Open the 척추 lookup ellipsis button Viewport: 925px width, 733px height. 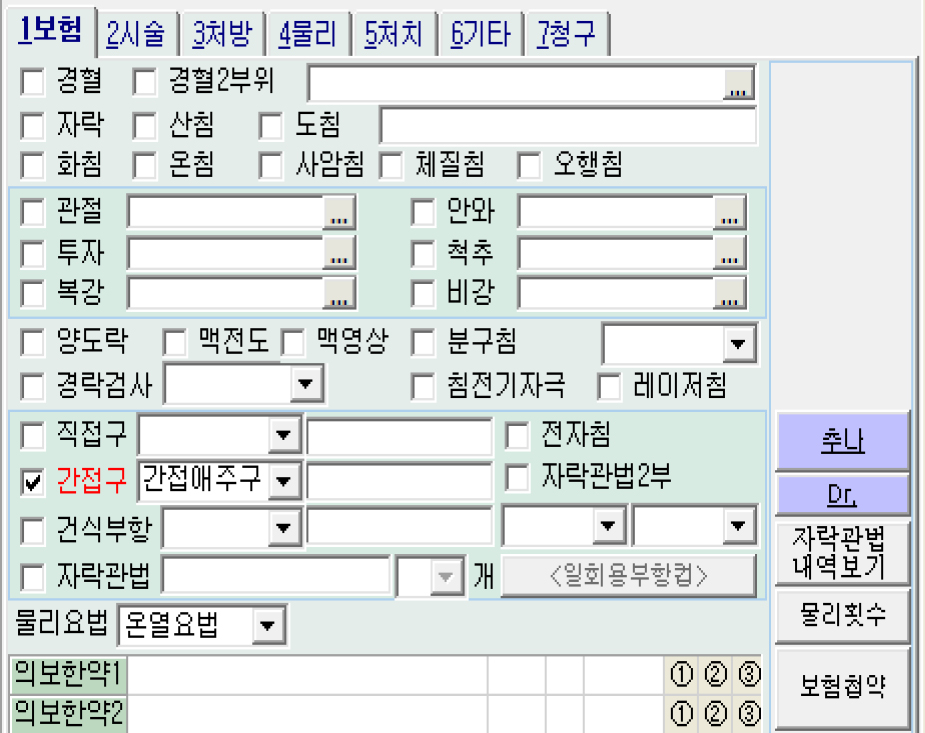click(730, 254)
